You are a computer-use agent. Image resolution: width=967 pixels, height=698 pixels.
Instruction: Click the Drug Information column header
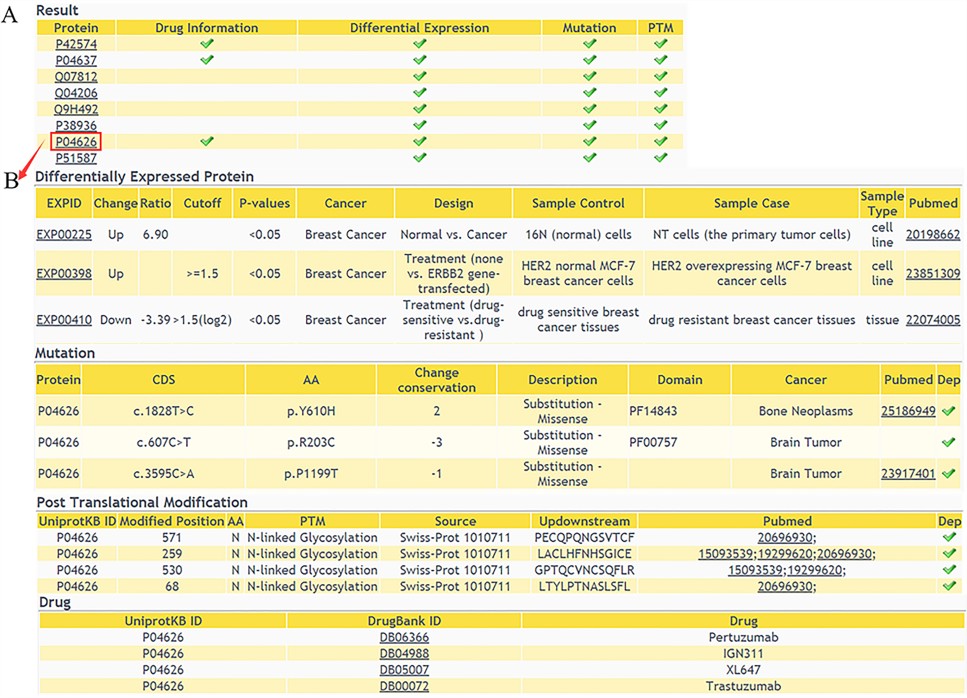point(207,28)
